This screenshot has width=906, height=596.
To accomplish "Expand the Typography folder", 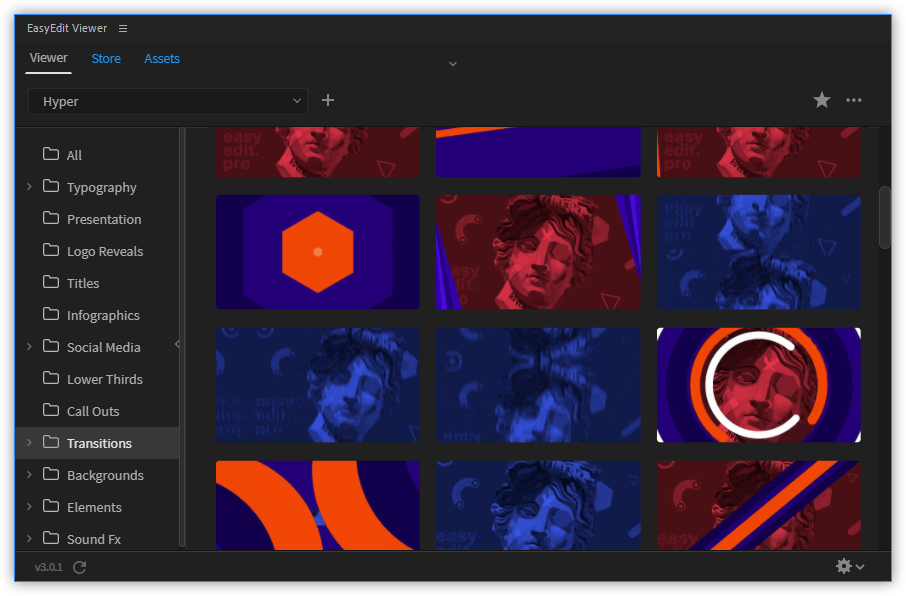I will coord(29,186).
